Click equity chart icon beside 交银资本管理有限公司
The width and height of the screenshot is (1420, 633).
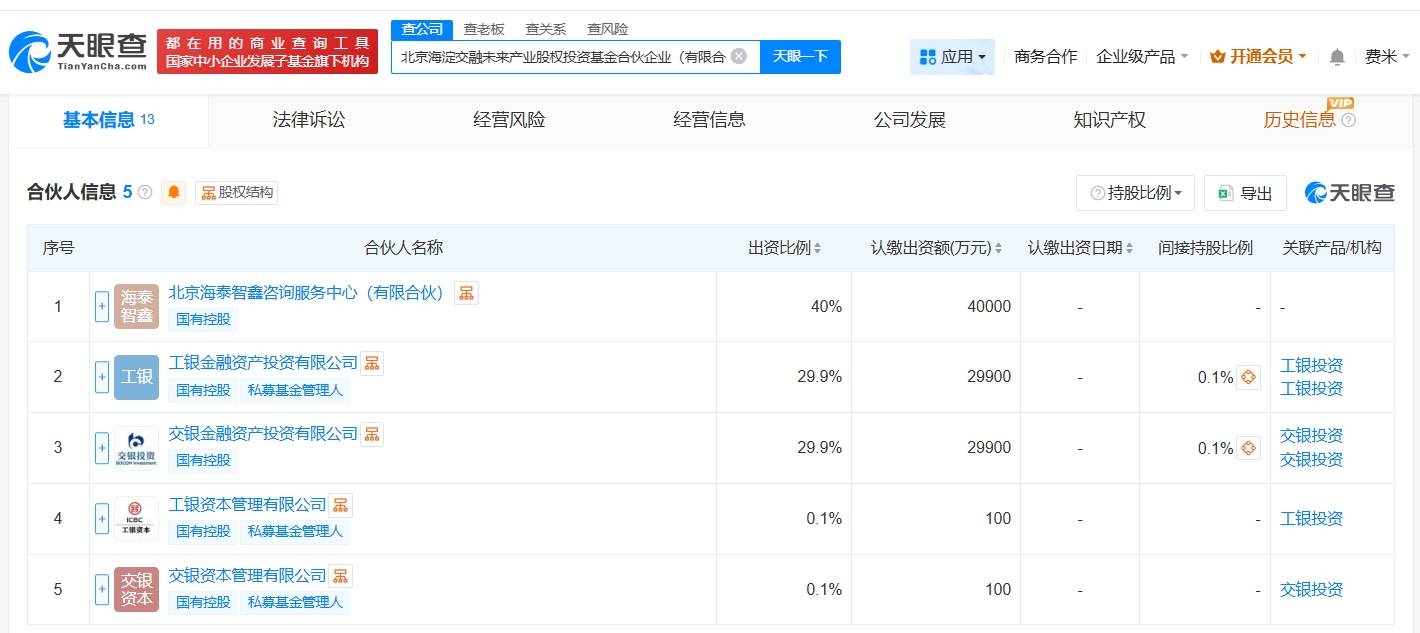(341, 576)
